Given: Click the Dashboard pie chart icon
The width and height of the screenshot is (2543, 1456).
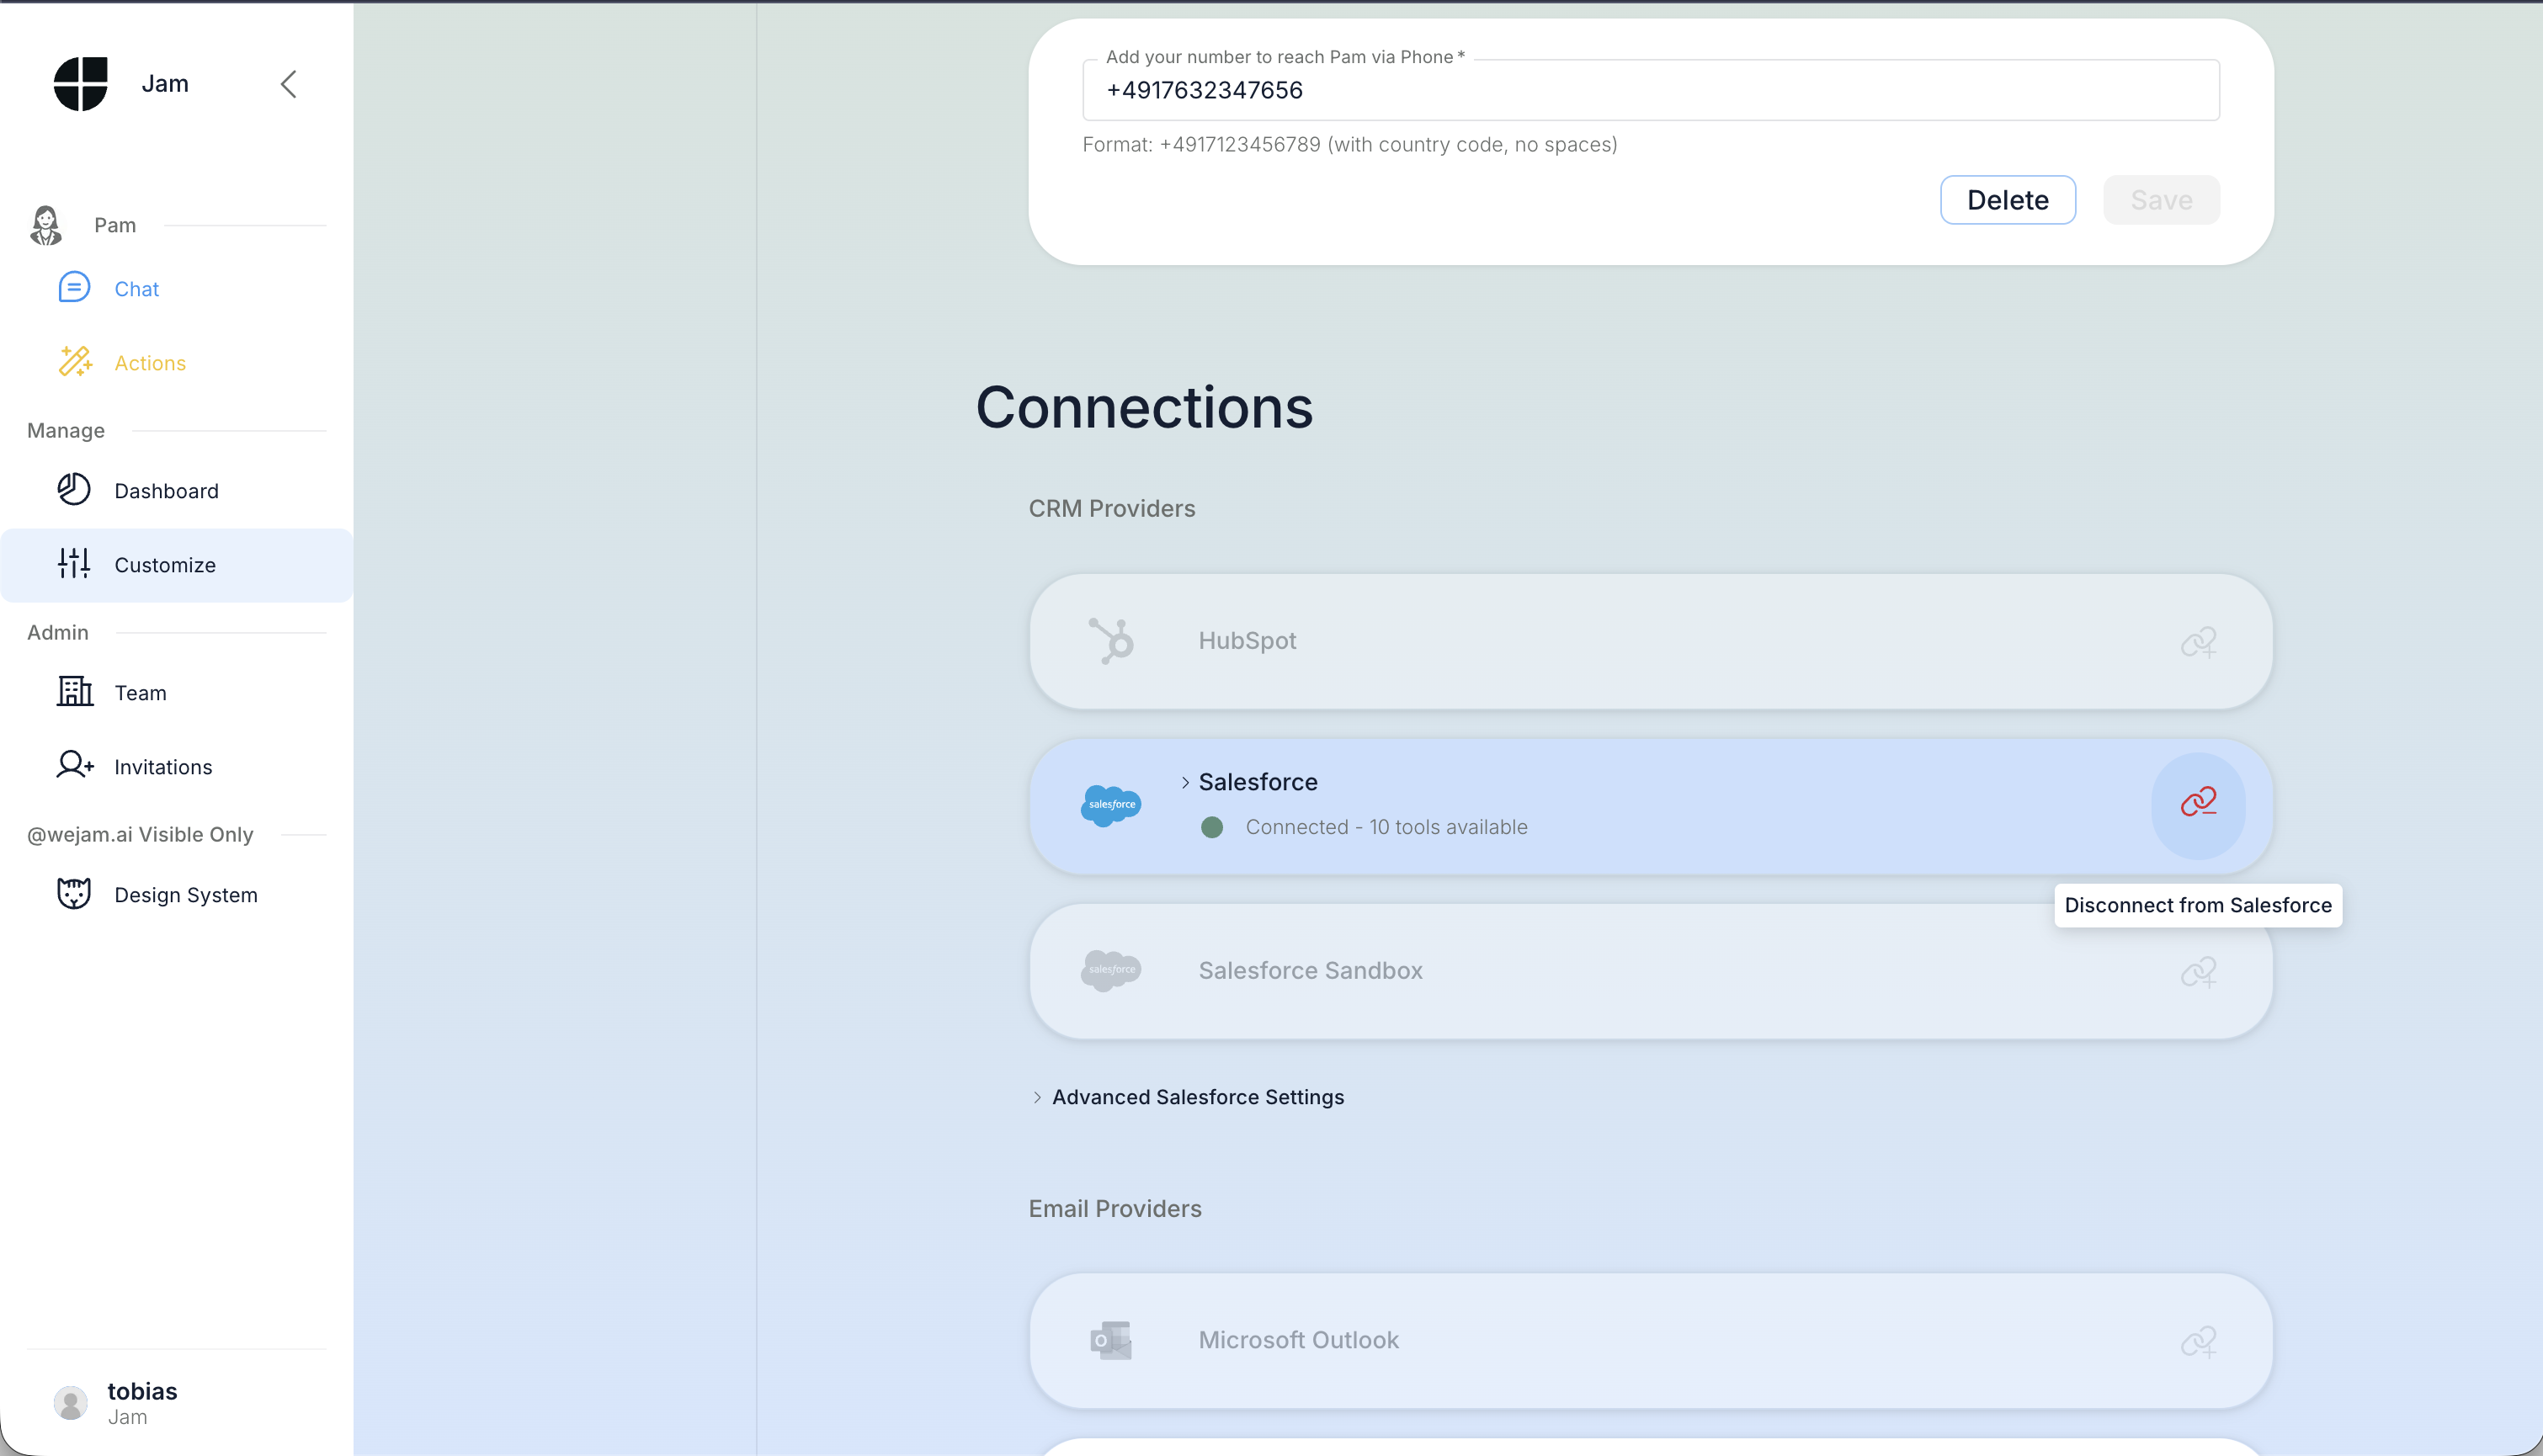Looking at the screenshot, I should point(74,490).
